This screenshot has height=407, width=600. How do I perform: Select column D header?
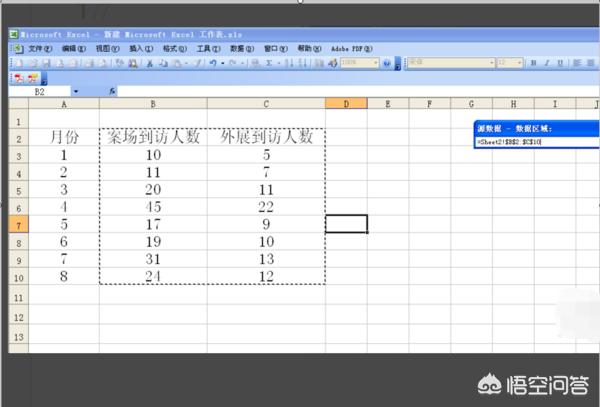pyautogui.click(x=345, y=104)
